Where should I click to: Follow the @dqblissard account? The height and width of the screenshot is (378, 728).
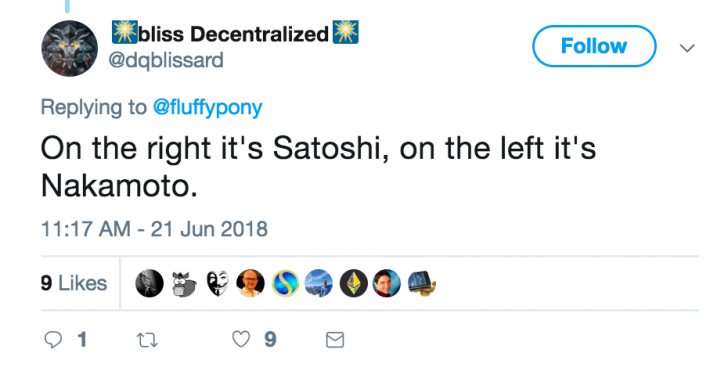594,46
